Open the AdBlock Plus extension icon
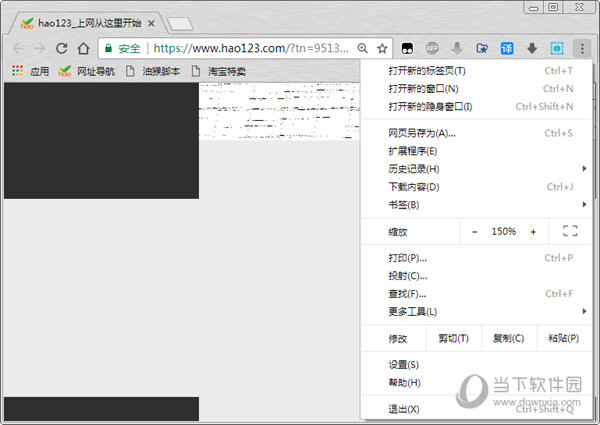Viewport: 600px width, 425px height. [x=432, y=48]
